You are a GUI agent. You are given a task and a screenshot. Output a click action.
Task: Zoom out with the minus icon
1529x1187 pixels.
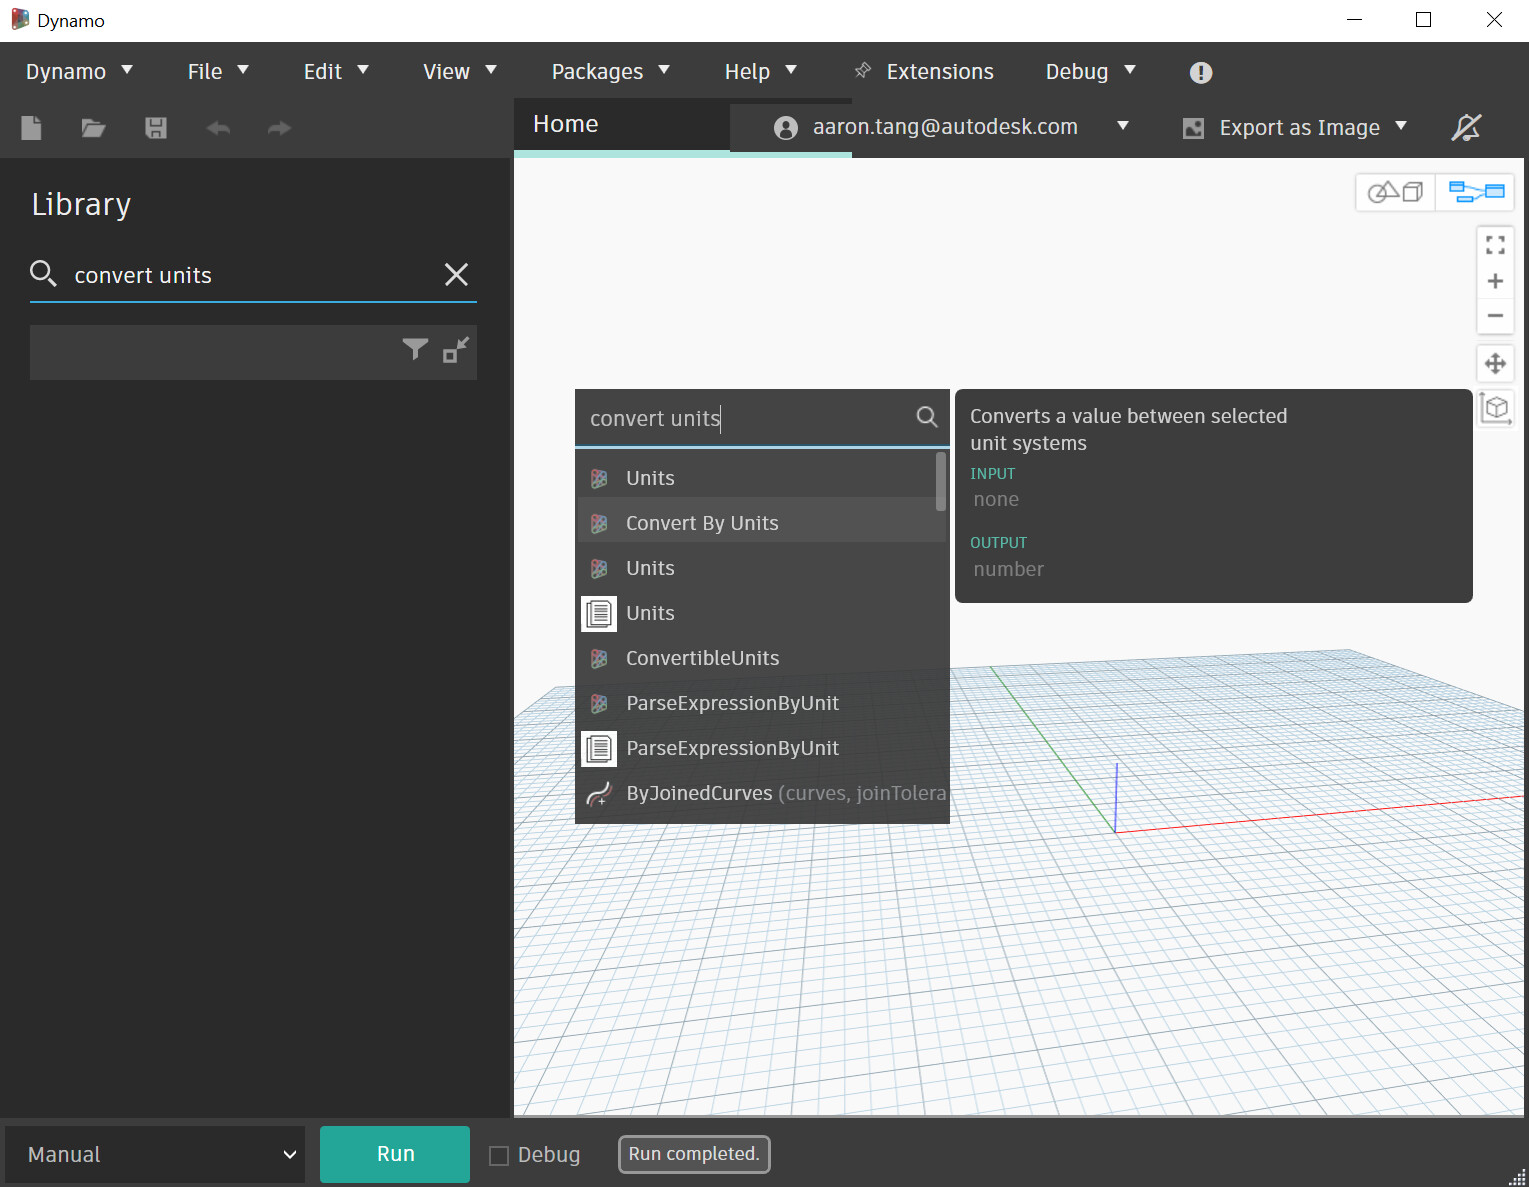(x=1495, y=316)
